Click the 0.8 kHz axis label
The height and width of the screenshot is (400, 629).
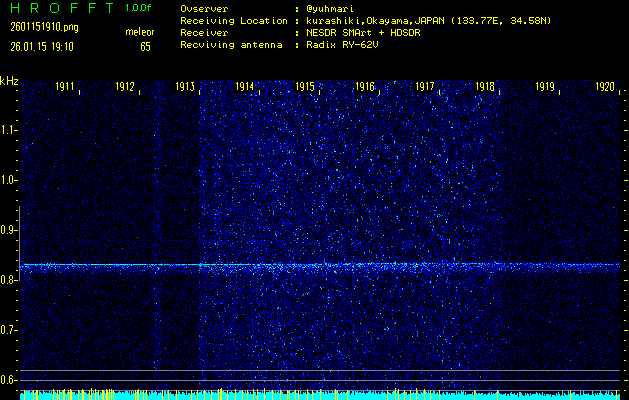[x=7, y=280]
